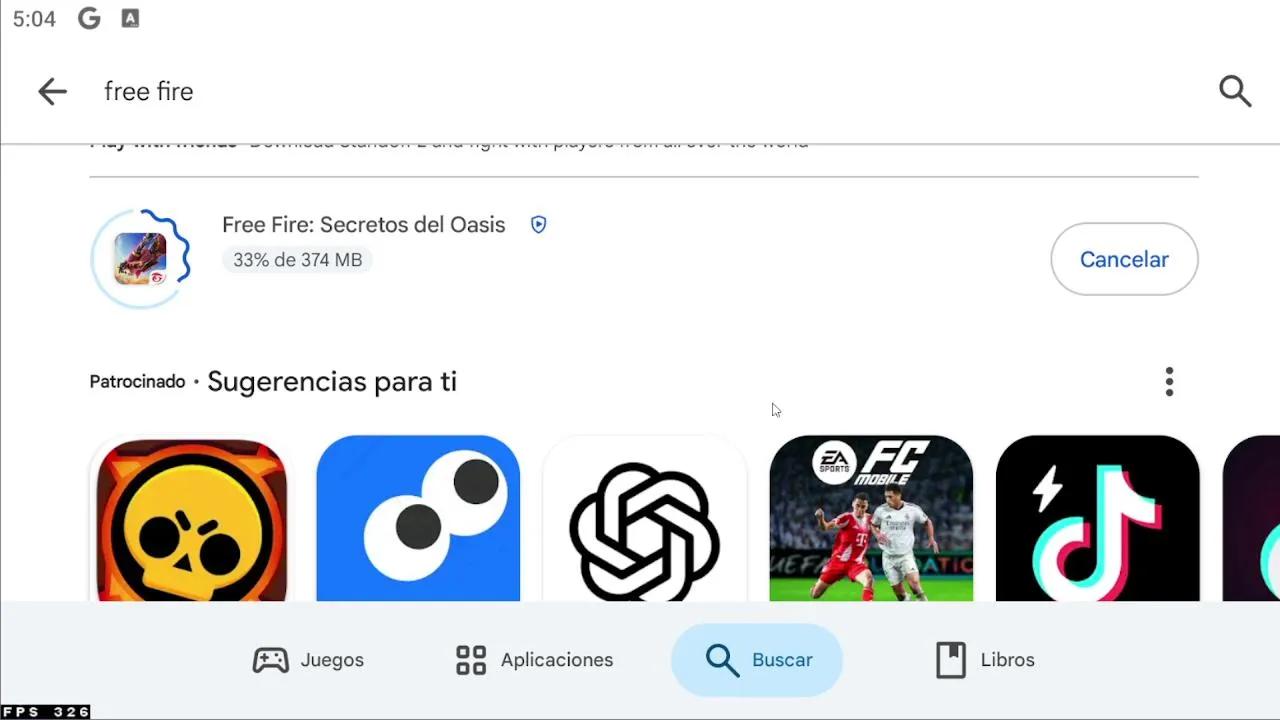Tap the keyboard 'A' status bar icon

130,19
